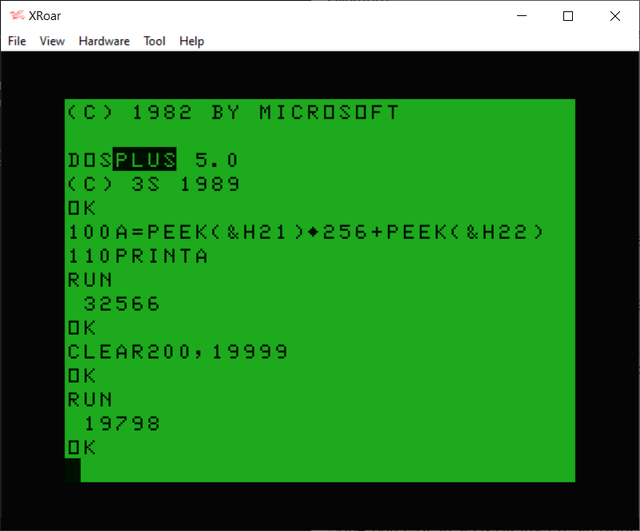The image size is (640, 531).
Task: Click BASIC line 100 with PEEK(&H21)
Action: [x=305, y=232]
